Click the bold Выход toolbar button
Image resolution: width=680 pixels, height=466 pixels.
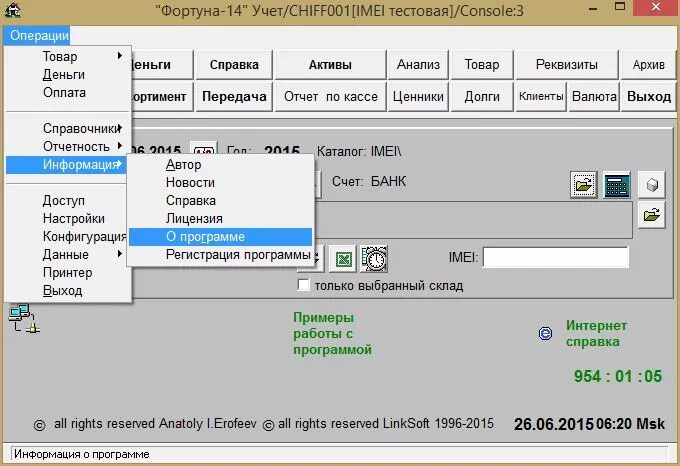[x=648, y=96]
